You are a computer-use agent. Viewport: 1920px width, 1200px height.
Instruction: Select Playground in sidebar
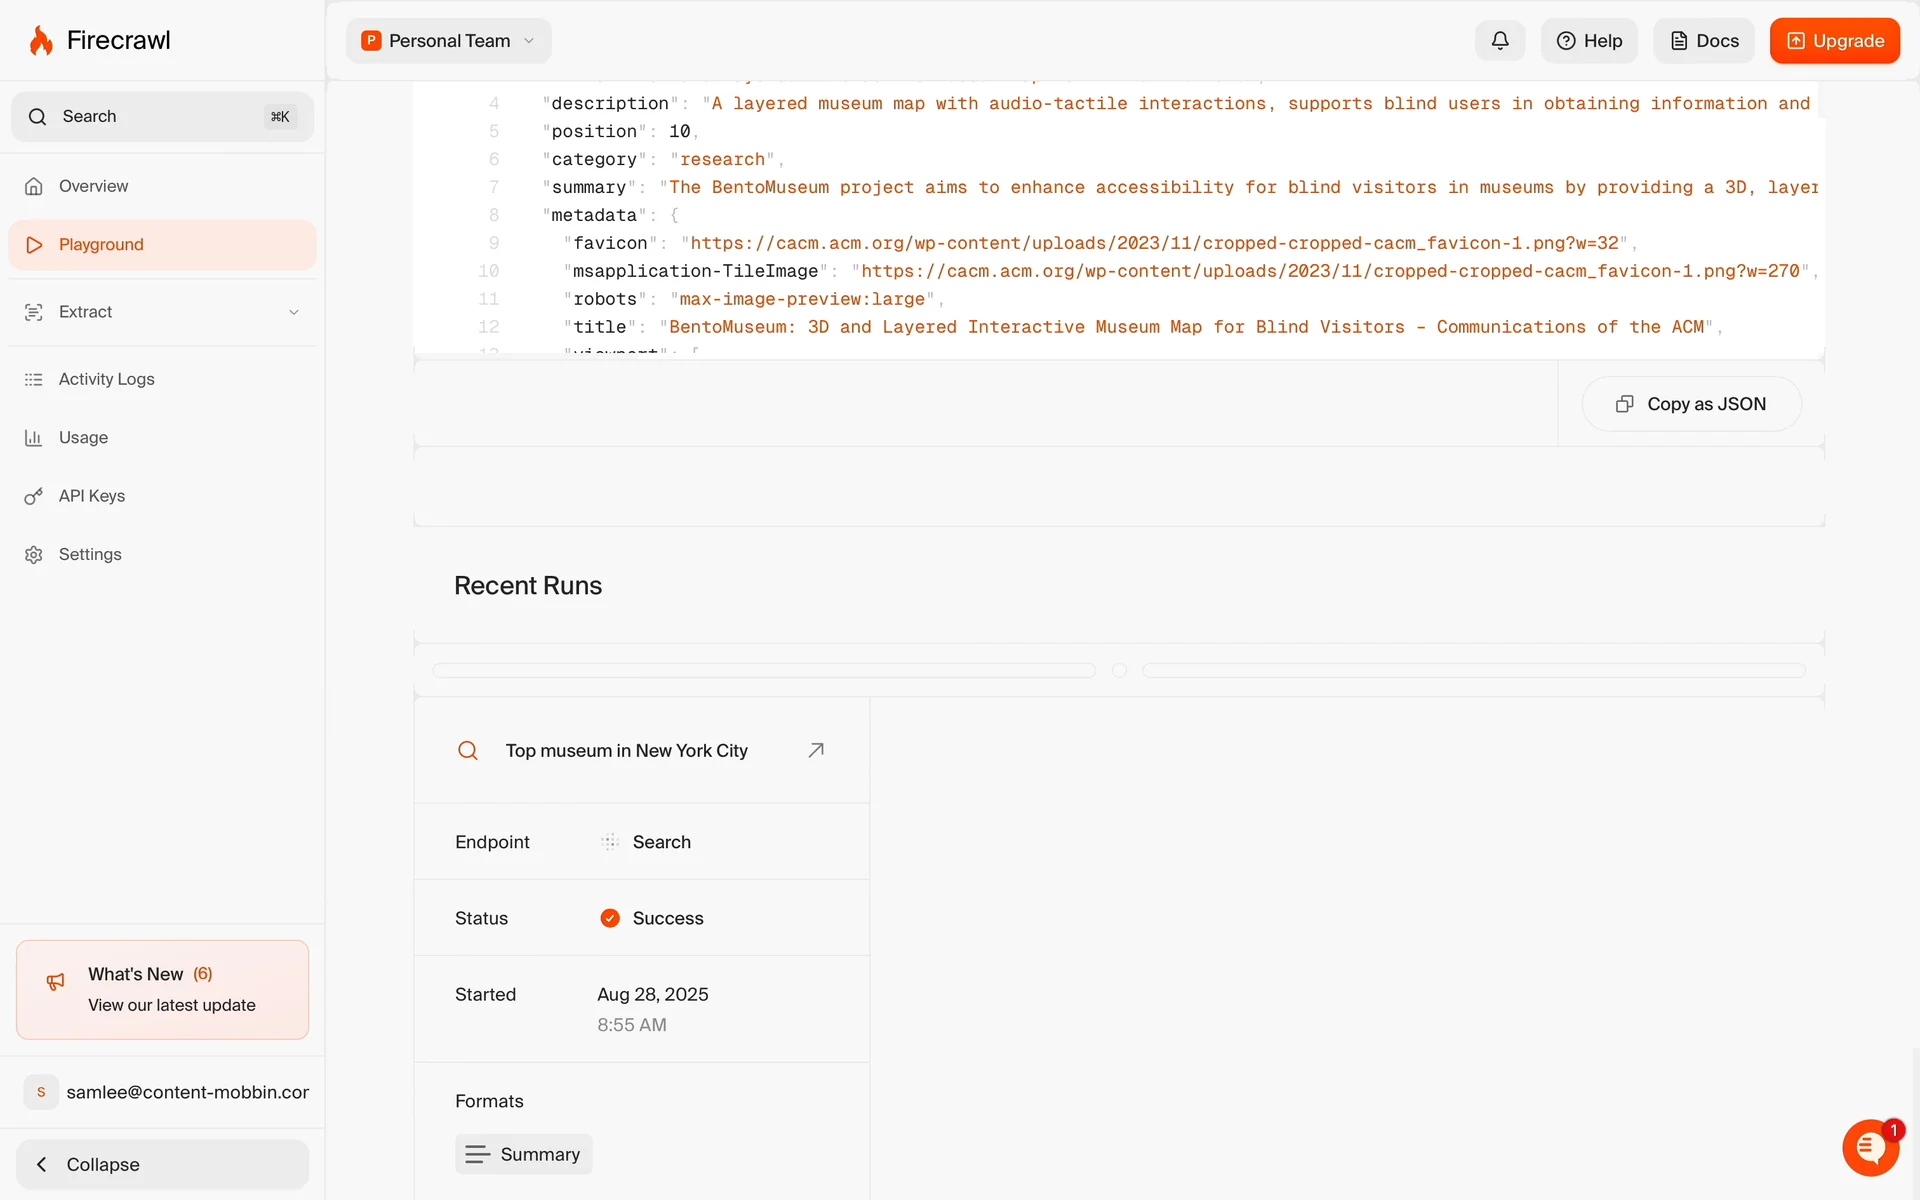(x=101, y=245)
